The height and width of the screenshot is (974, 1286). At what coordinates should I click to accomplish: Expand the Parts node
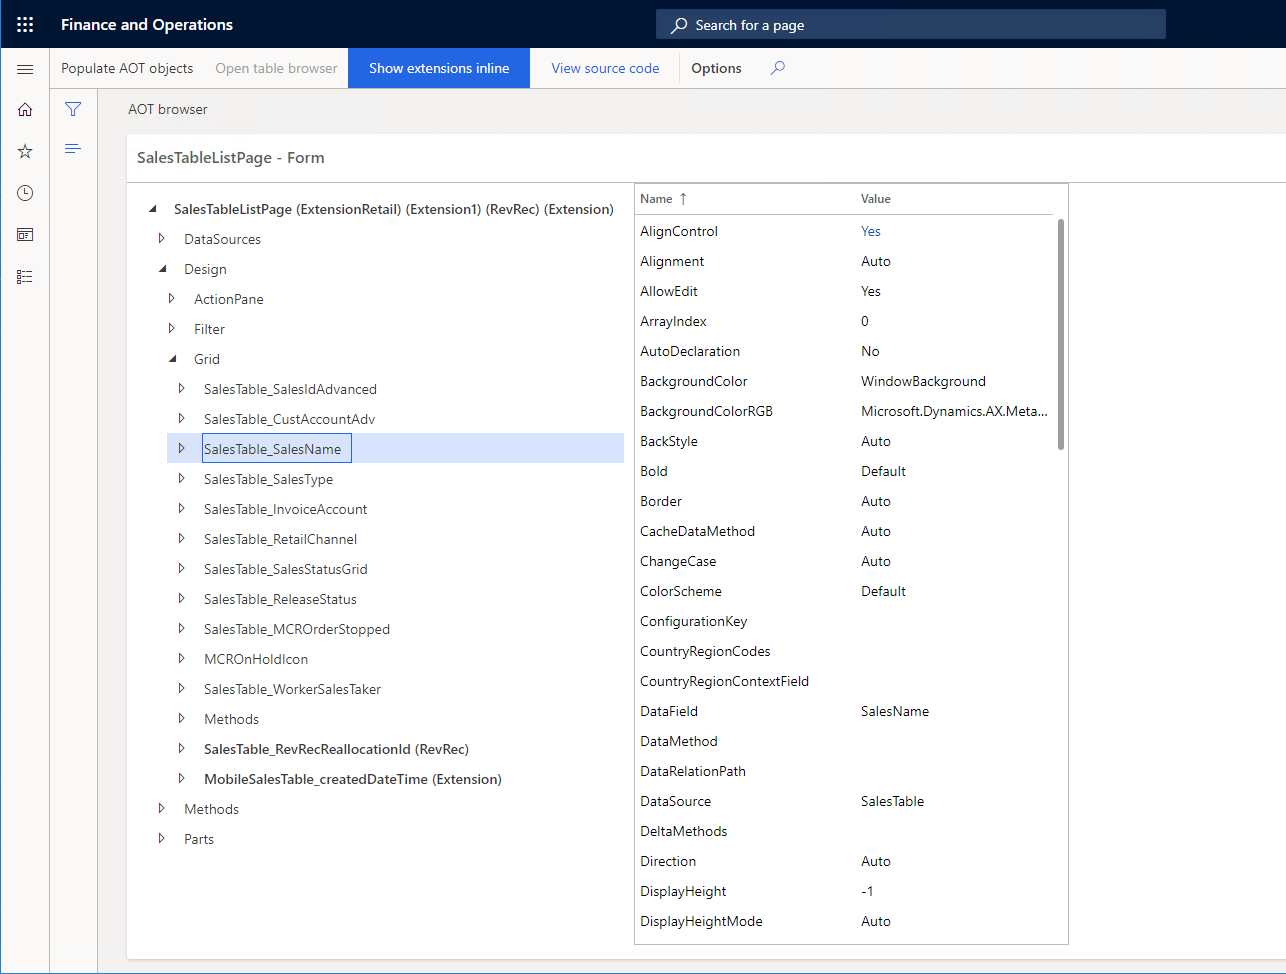[162, 839]
